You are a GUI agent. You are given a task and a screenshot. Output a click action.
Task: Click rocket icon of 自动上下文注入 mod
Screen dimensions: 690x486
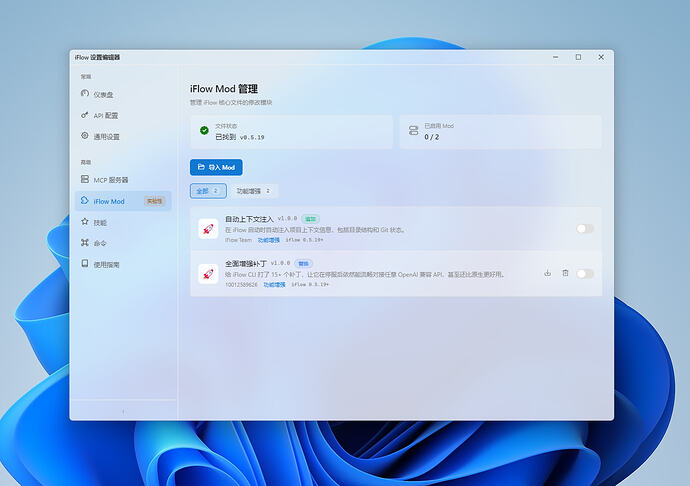pyautogui.click(x=208, y=229)
